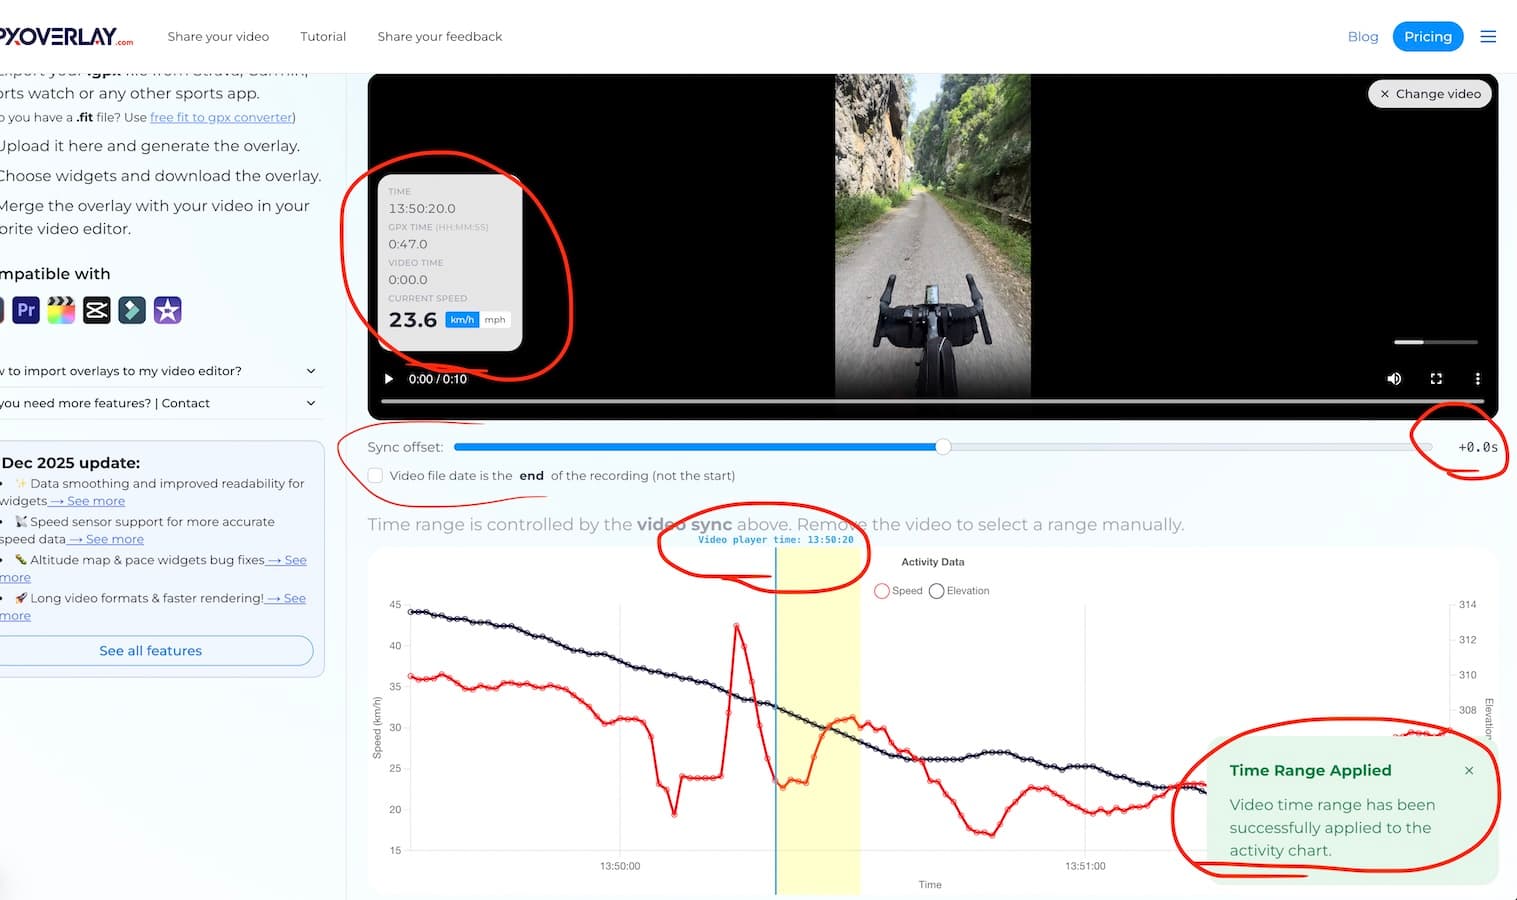Click the GPX time value '0:47.0'
Viewport: 1517px width, 900px height.
pyautogui.click(x=408, y=244)
